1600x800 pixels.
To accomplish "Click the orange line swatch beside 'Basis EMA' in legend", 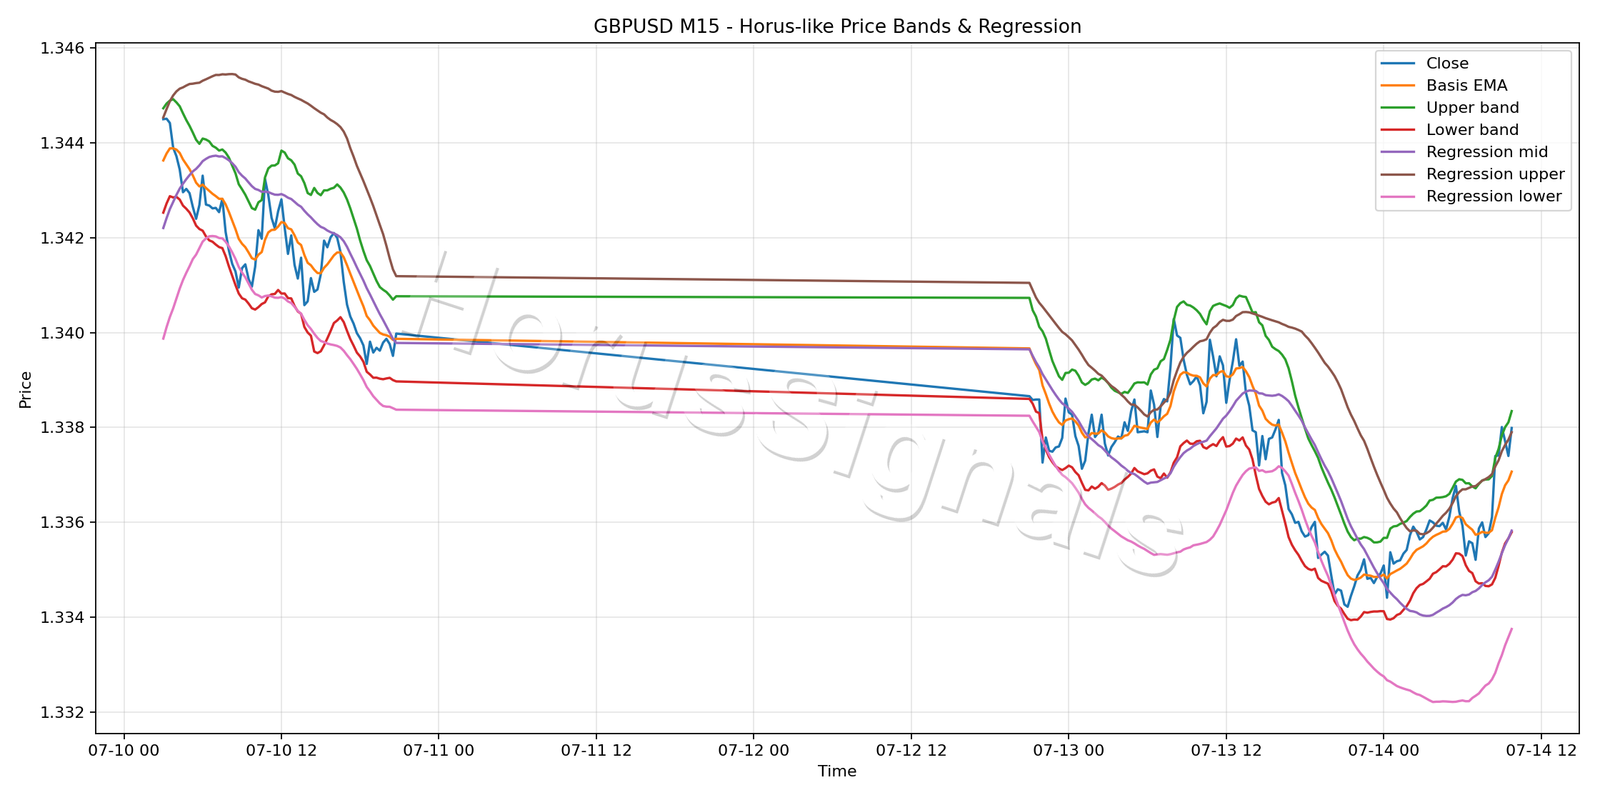I will pyautogui.click(x=1398, y=86).
